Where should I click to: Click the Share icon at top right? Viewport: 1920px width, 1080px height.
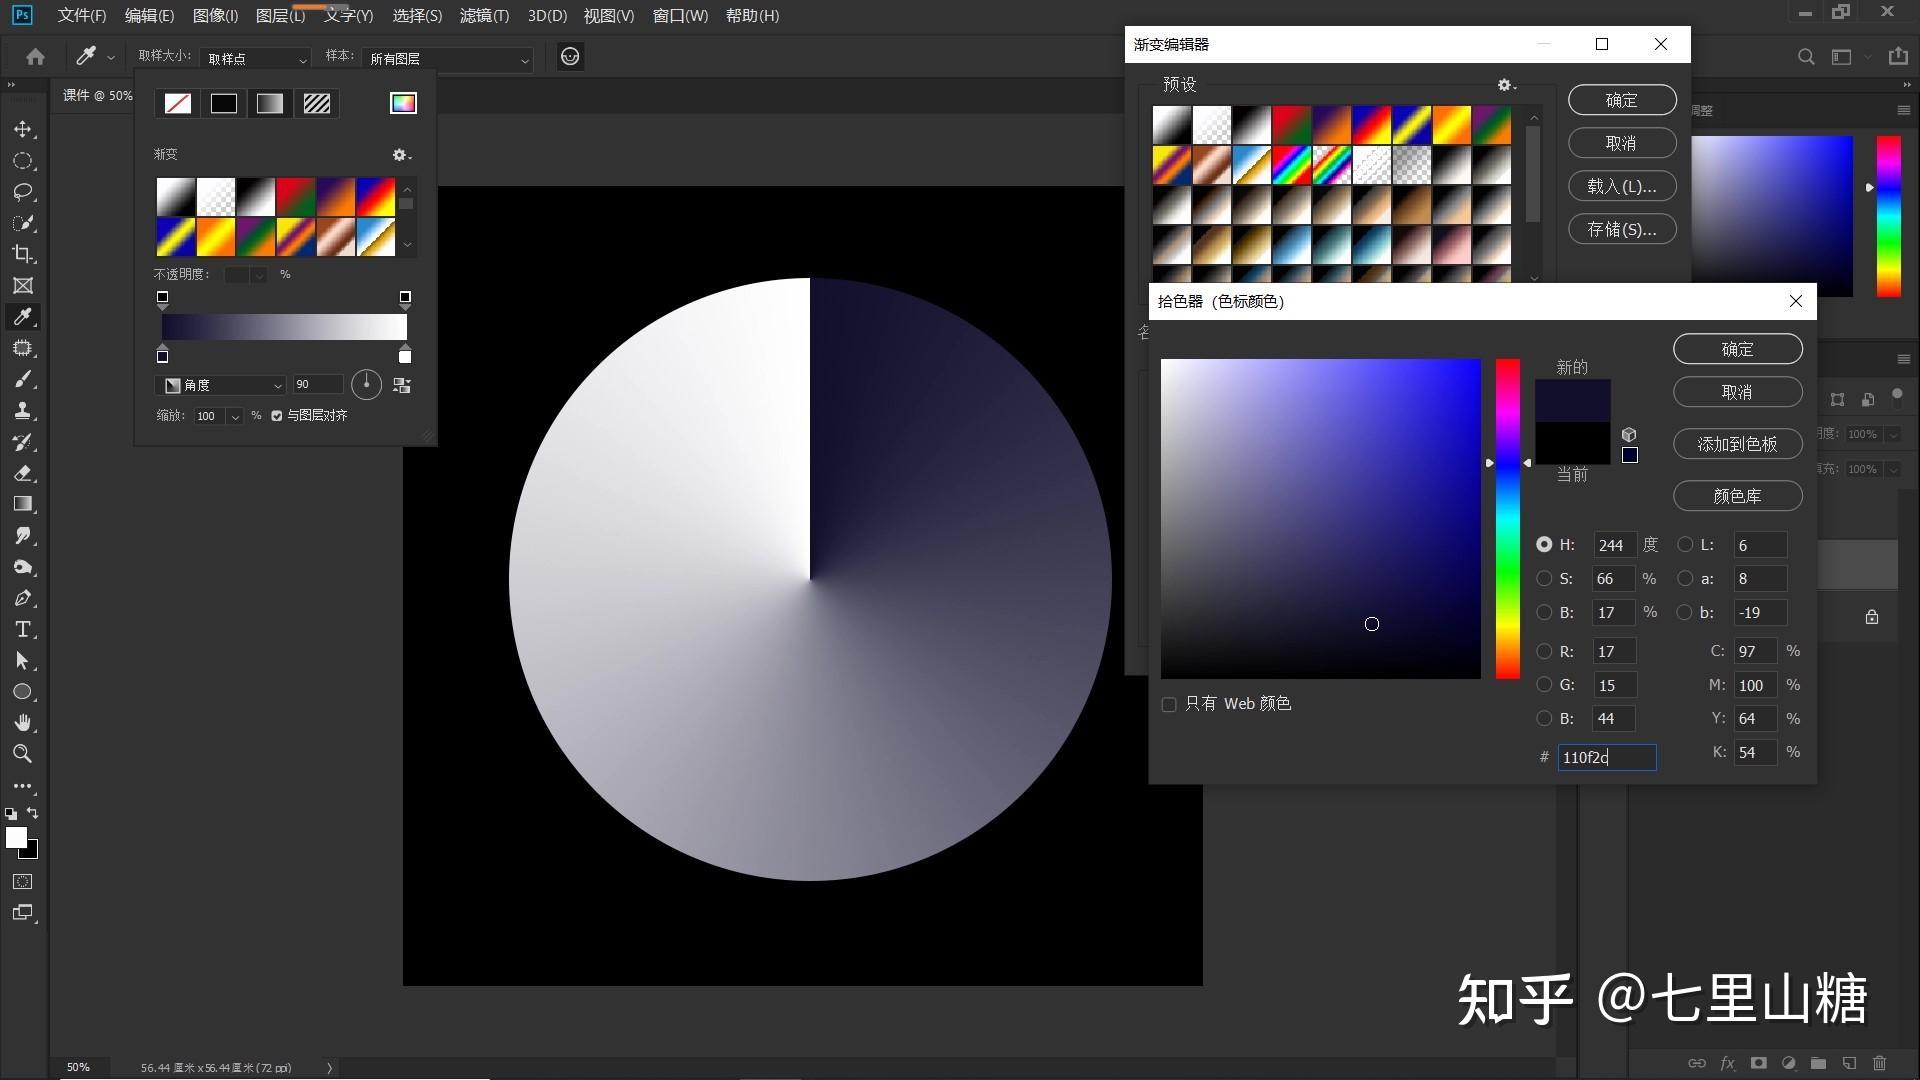coord(1898,57)
